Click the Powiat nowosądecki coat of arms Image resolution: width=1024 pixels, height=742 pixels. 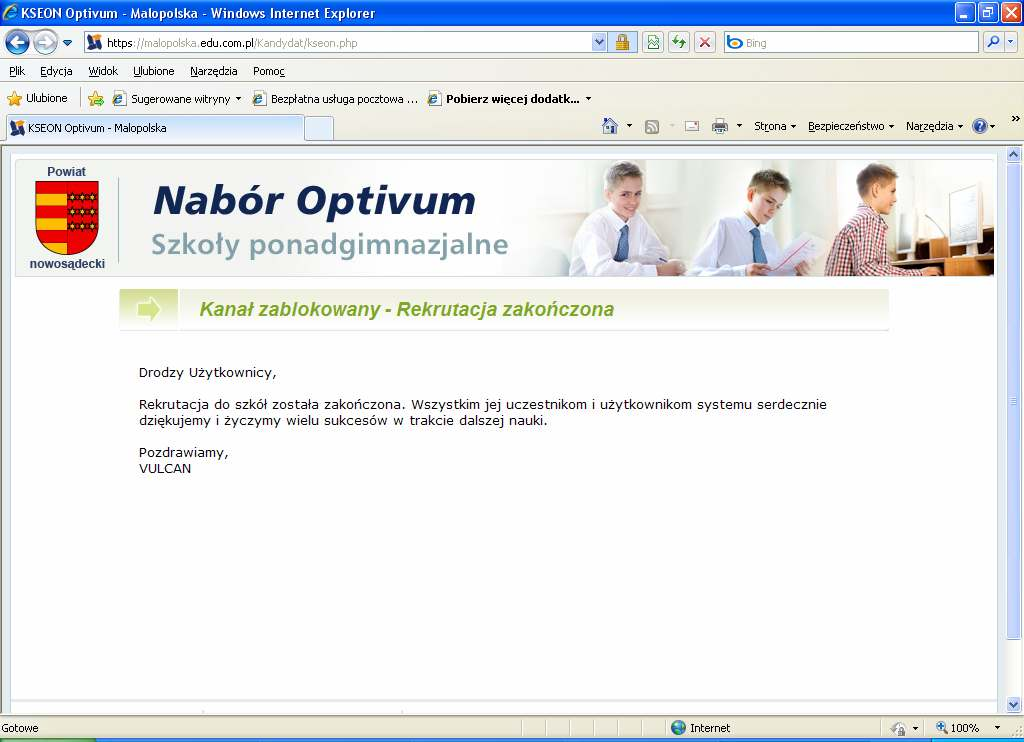[x=67, y=218]
